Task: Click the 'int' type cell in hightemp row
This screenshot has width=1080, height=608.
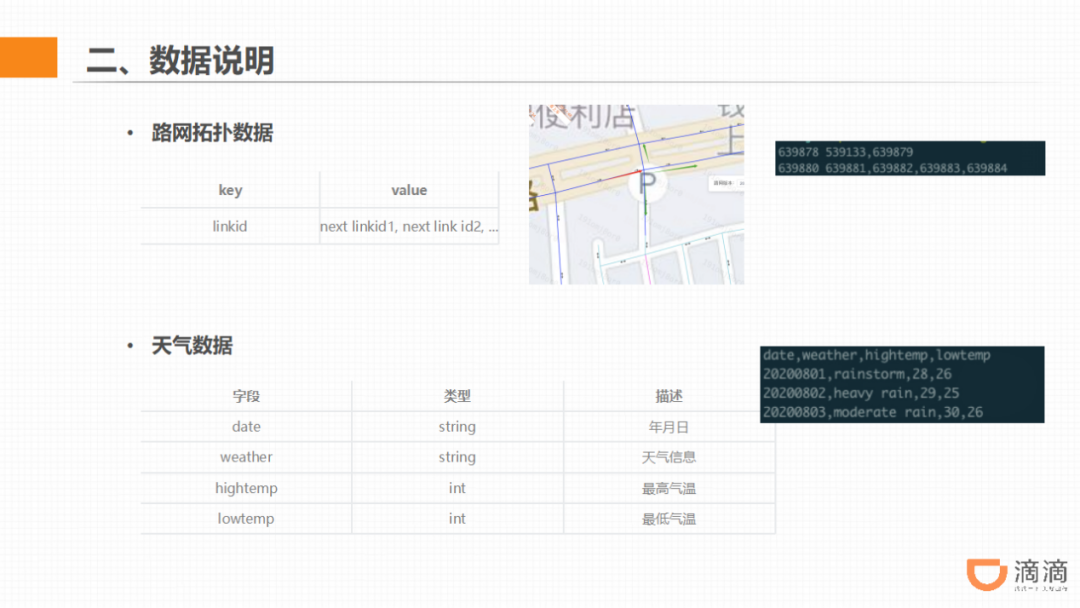Action: pyautogui.click(x=457, y=488)
